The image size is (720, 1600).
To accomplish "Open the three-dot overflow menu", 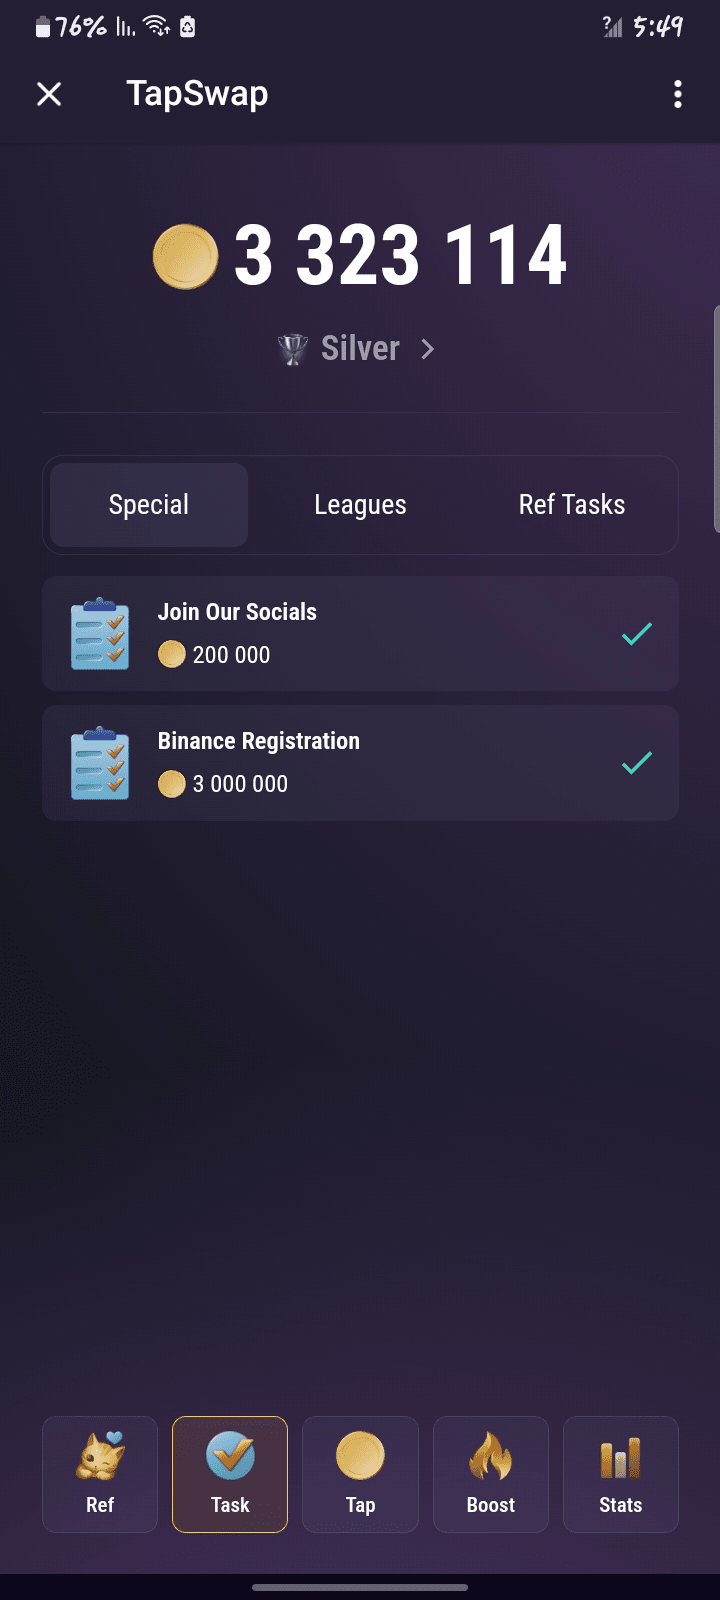I will pos(678,94).
